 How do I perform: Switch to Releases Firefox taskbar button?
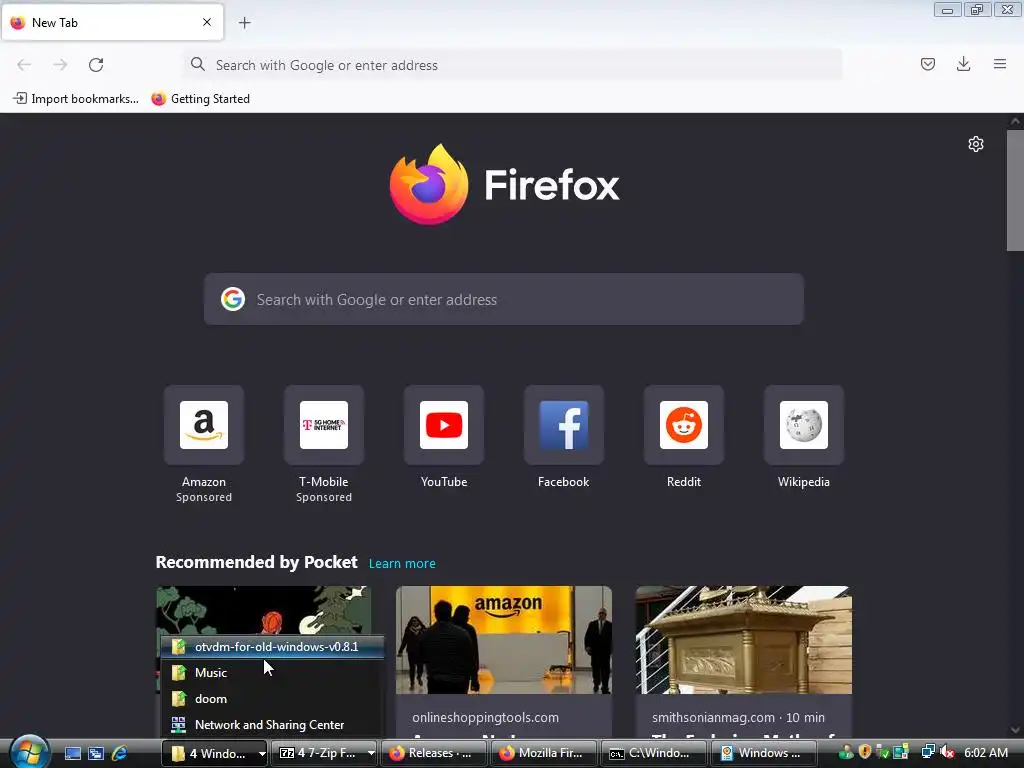(x=434, y=753)
